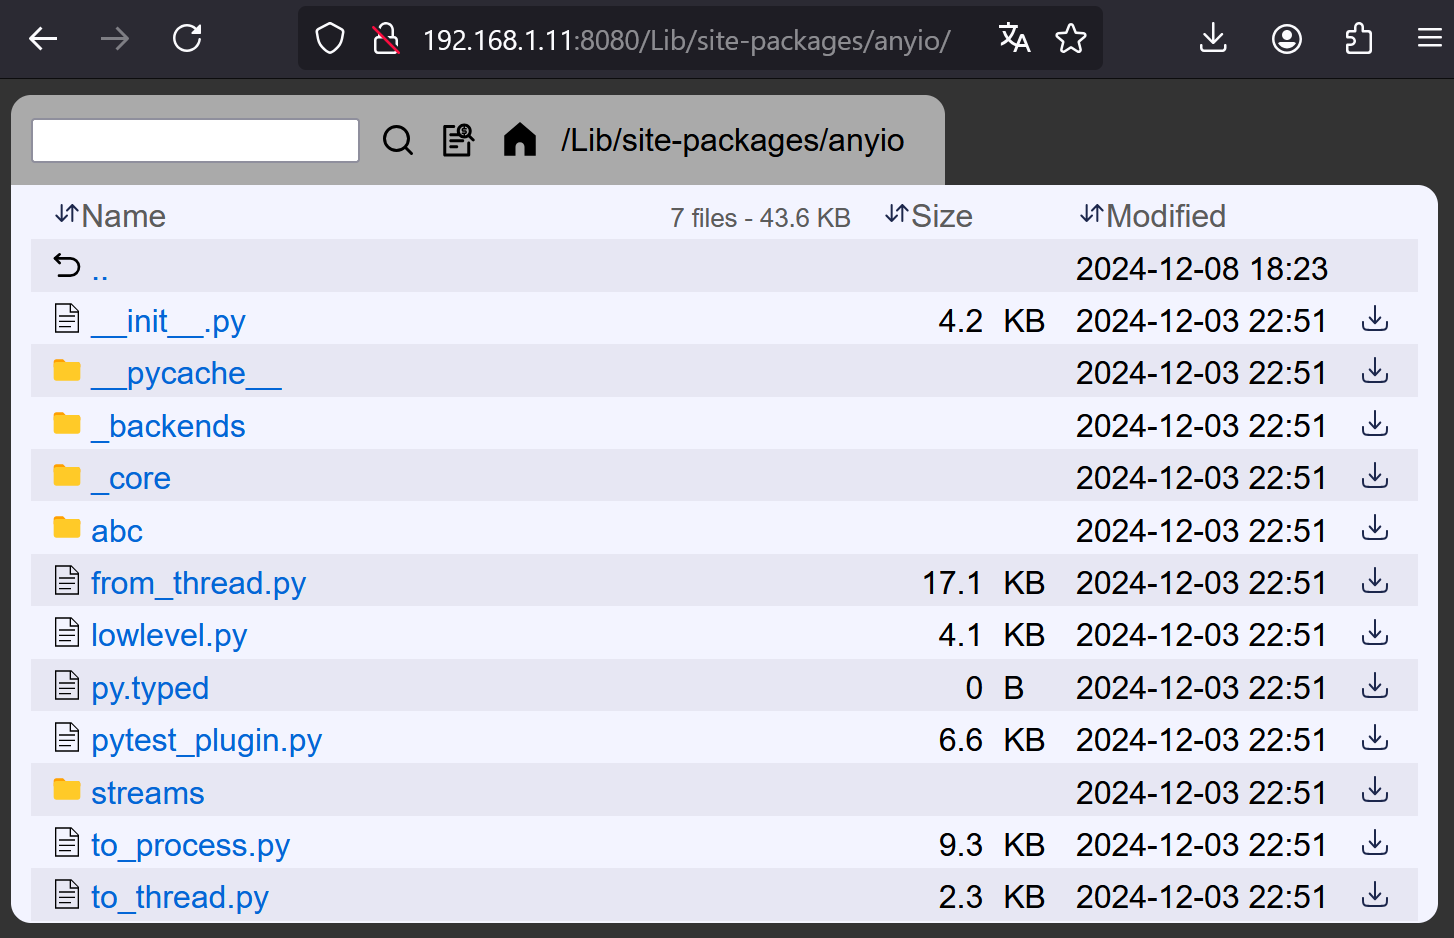Open the extensions puzzle icon
Screen dimensions: 1454x938
pos(1359,39)
